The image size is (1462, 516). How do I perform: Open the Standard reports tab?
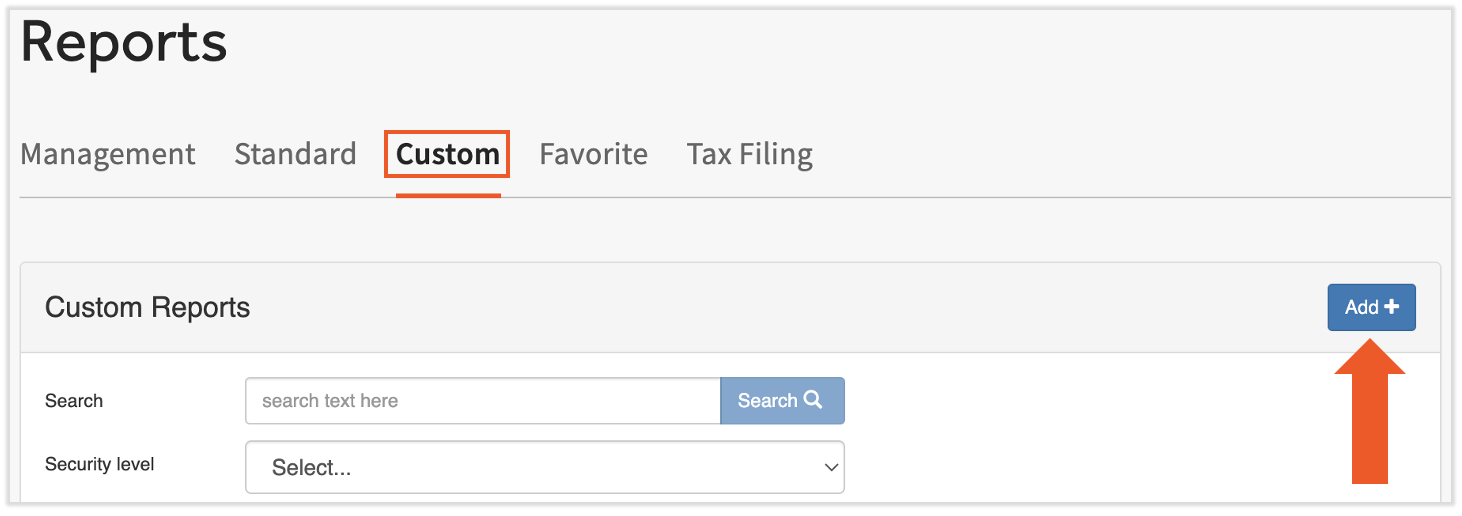[295, 154]
